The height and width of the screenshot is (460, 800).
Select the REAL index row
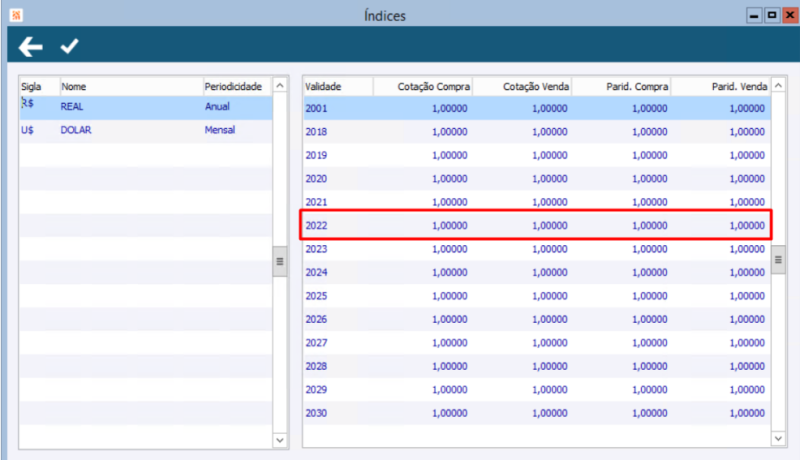[146, 107]
